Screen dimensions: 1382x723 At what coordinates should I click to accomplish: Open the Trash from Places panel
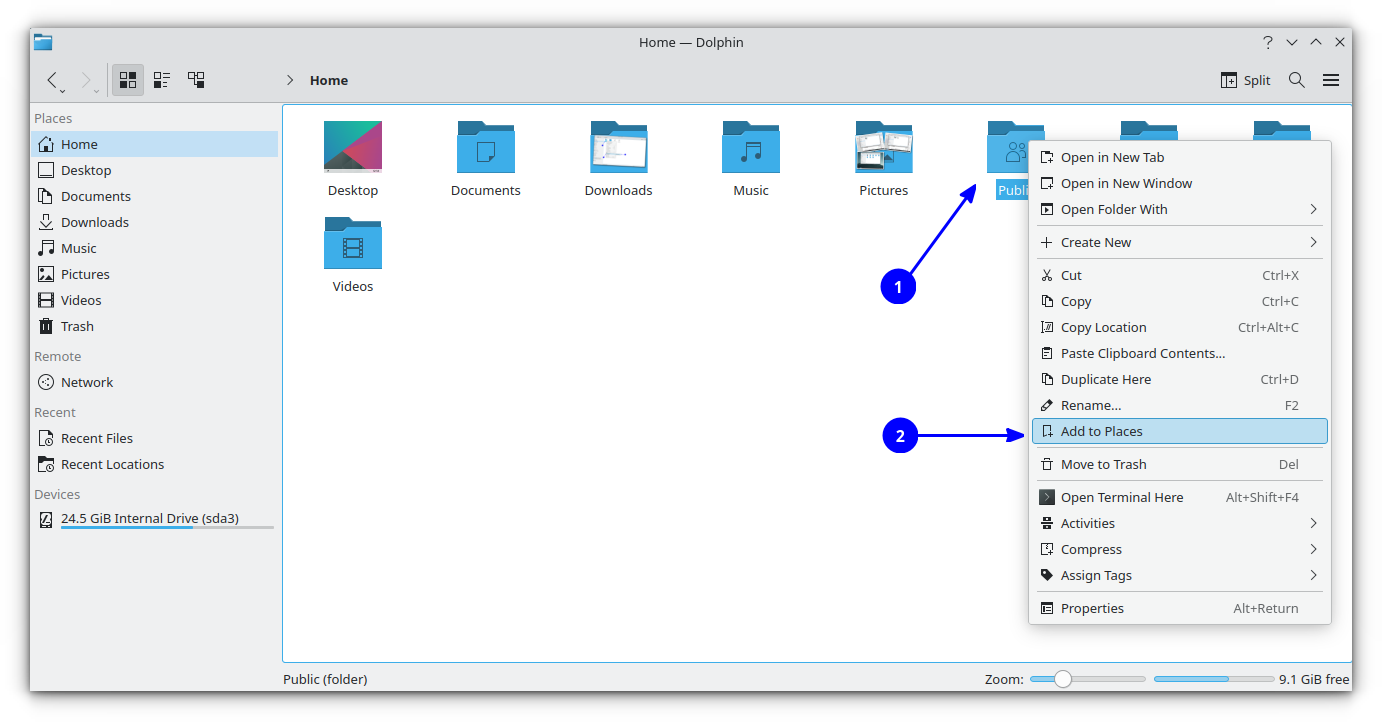click(x=76, y=325)
